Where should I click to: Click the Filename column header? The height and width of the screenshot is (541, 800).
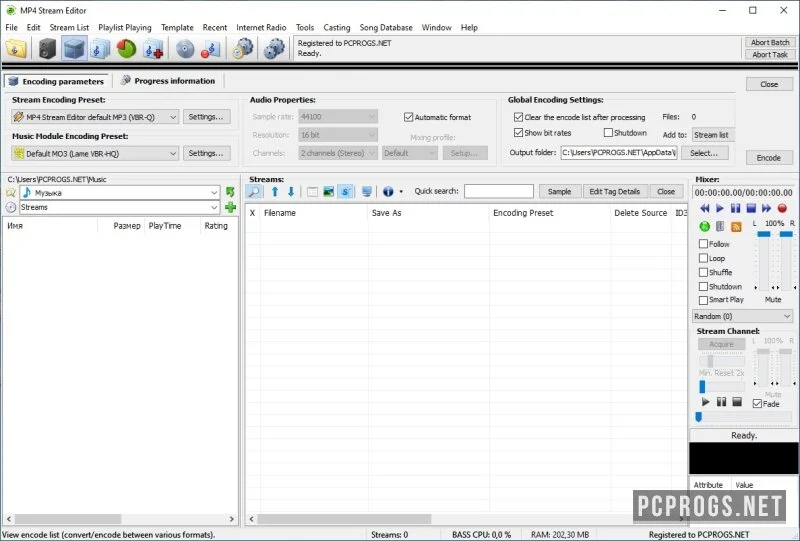pyautogui.click(x=313, y=213)
